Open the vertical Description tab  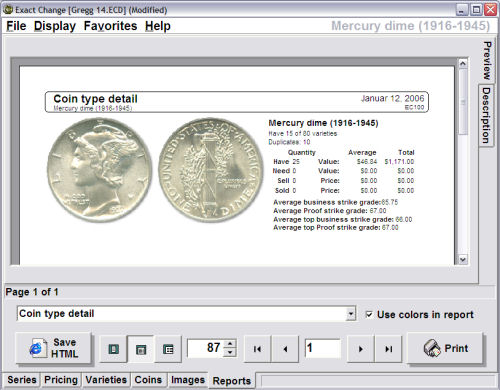(487, 115)
